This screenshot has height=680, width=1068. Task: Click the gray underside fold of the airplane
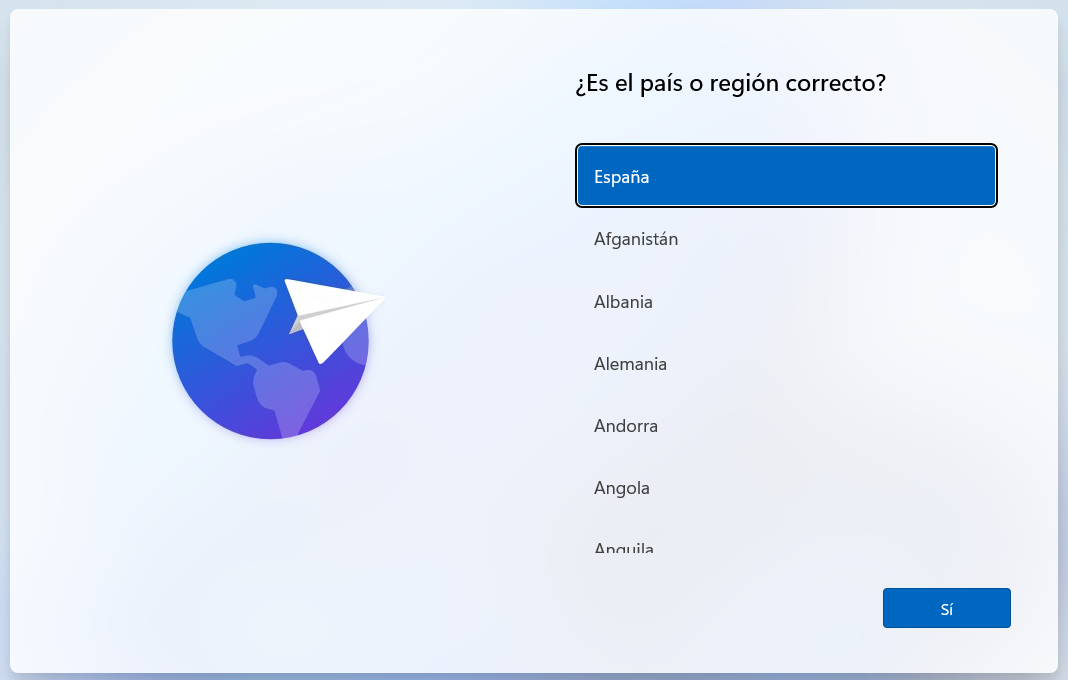point(297,325)
